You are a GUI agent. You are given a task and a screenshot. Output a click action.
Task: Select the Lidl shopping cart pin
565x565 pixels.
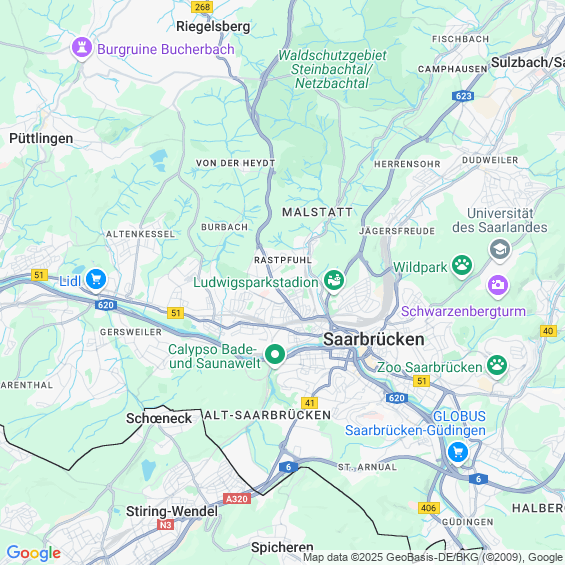[96, 280]
